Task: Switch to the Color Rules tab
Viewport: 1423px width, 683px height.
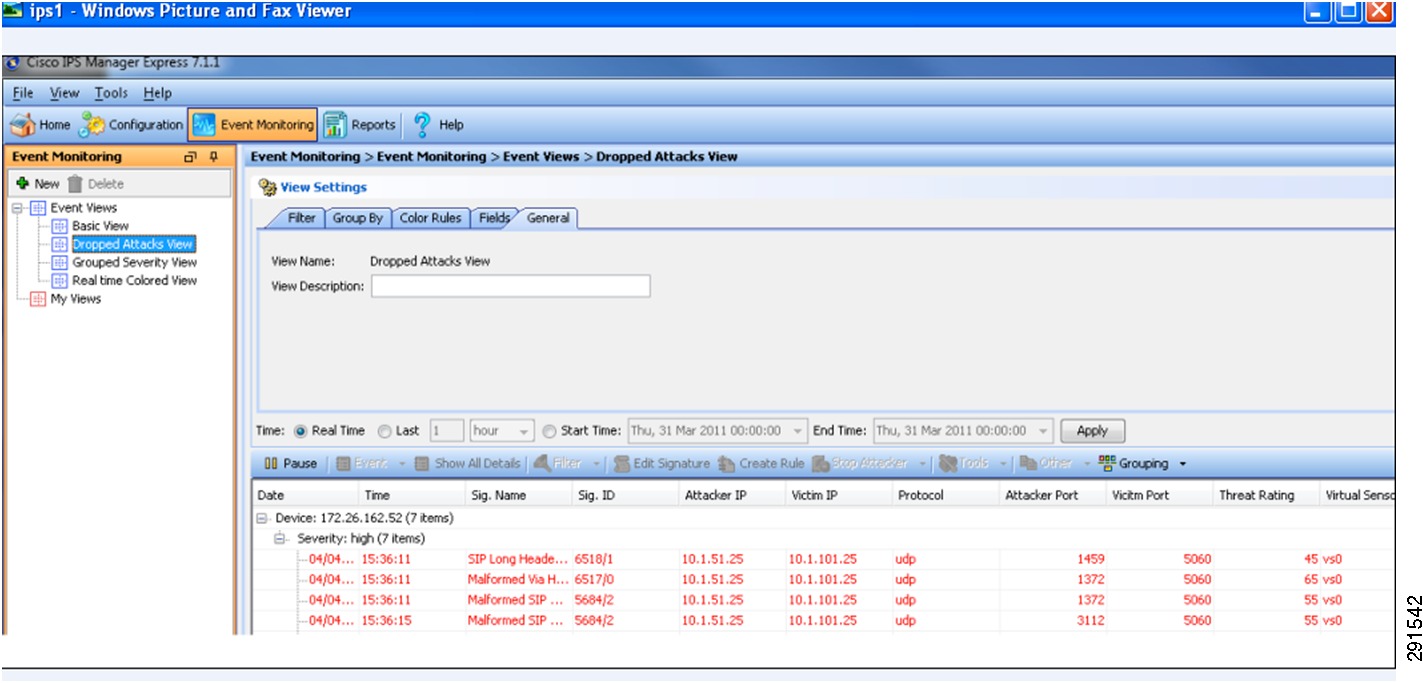Action: point(430,218)
